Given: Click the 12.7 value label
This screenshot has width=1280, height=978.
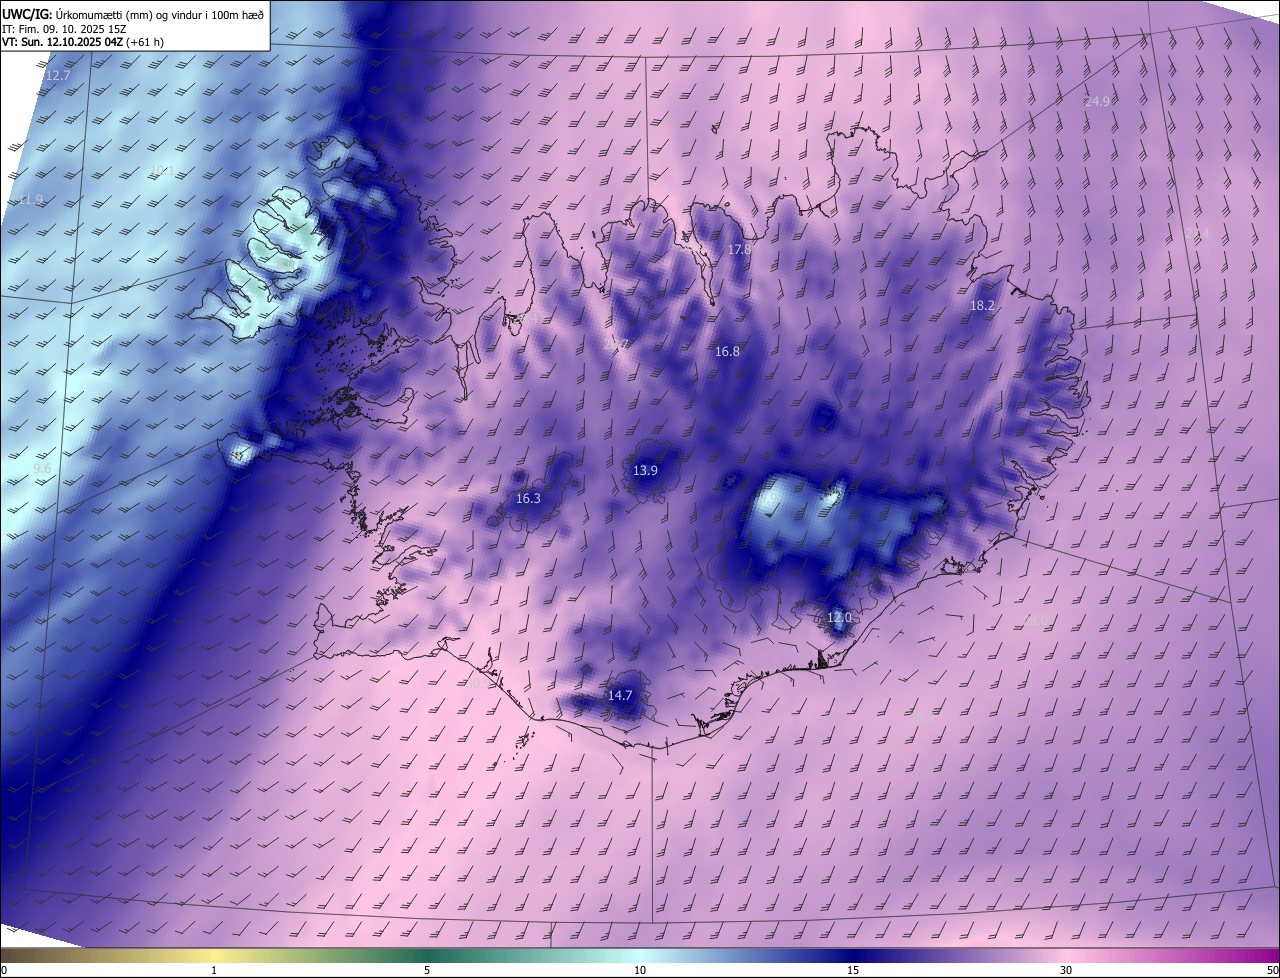Looking at the screenshot, I should click(58, 76).
